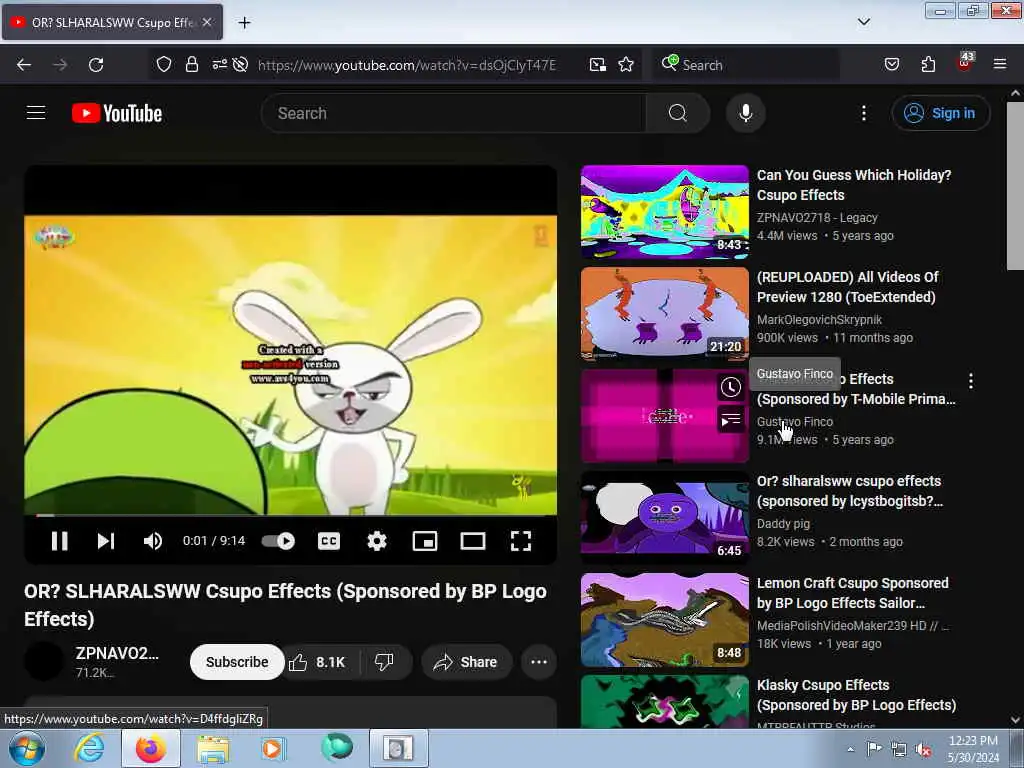
Task: Skip to the next video
Action: tap(106, 541)
